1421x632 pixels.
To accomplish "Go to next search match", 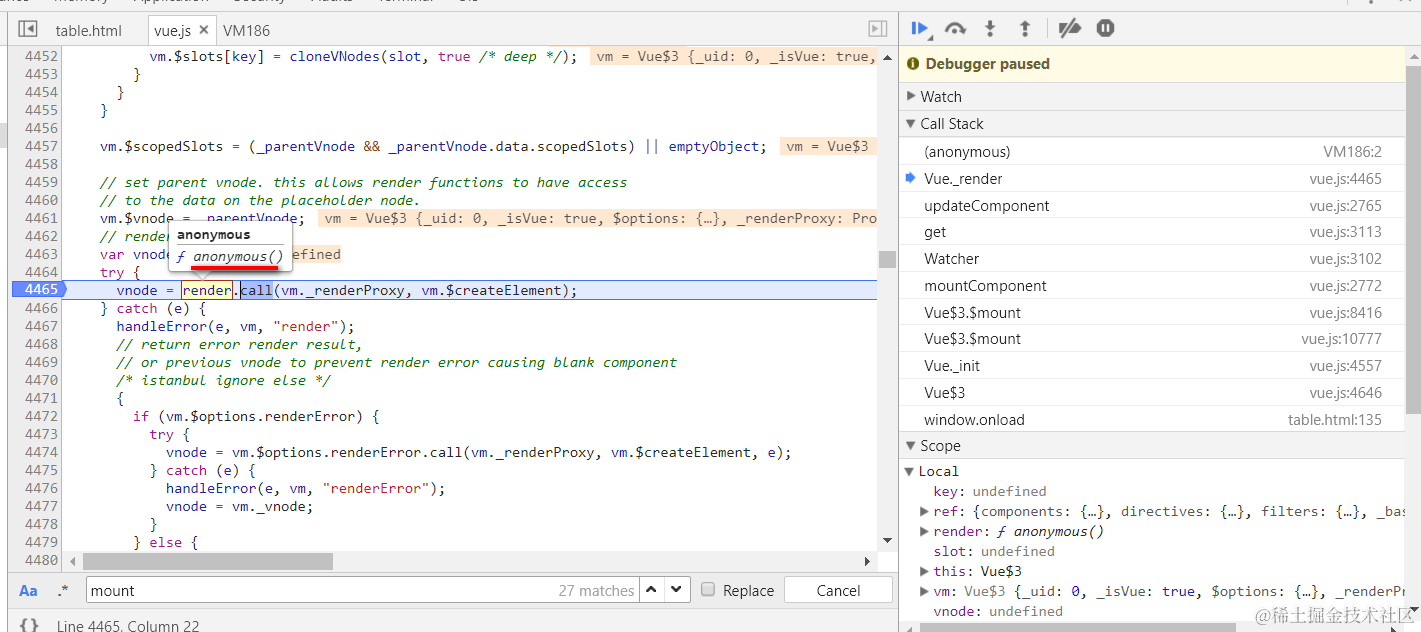I will pyautogui.click(x=677, y=590).
